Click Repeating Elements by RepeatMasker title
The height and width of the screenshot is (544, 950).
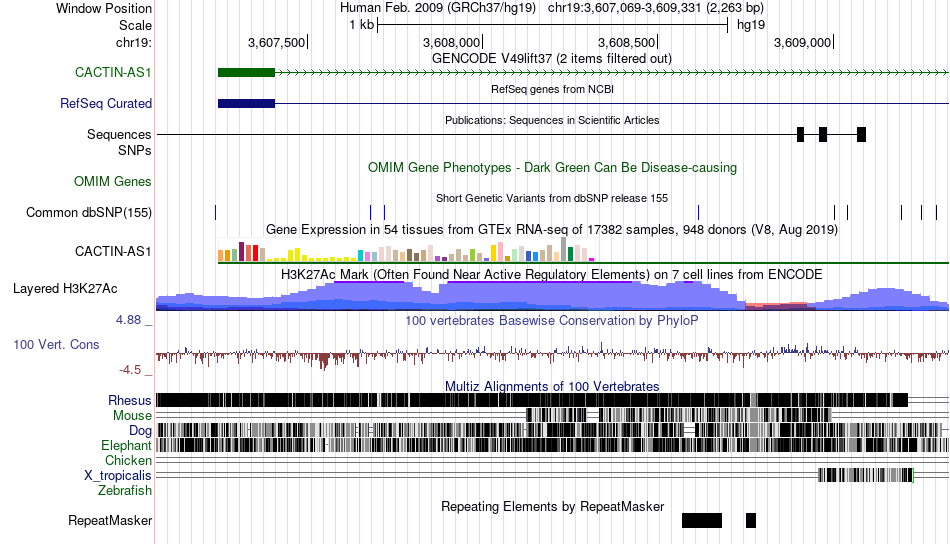click(552, 506)
